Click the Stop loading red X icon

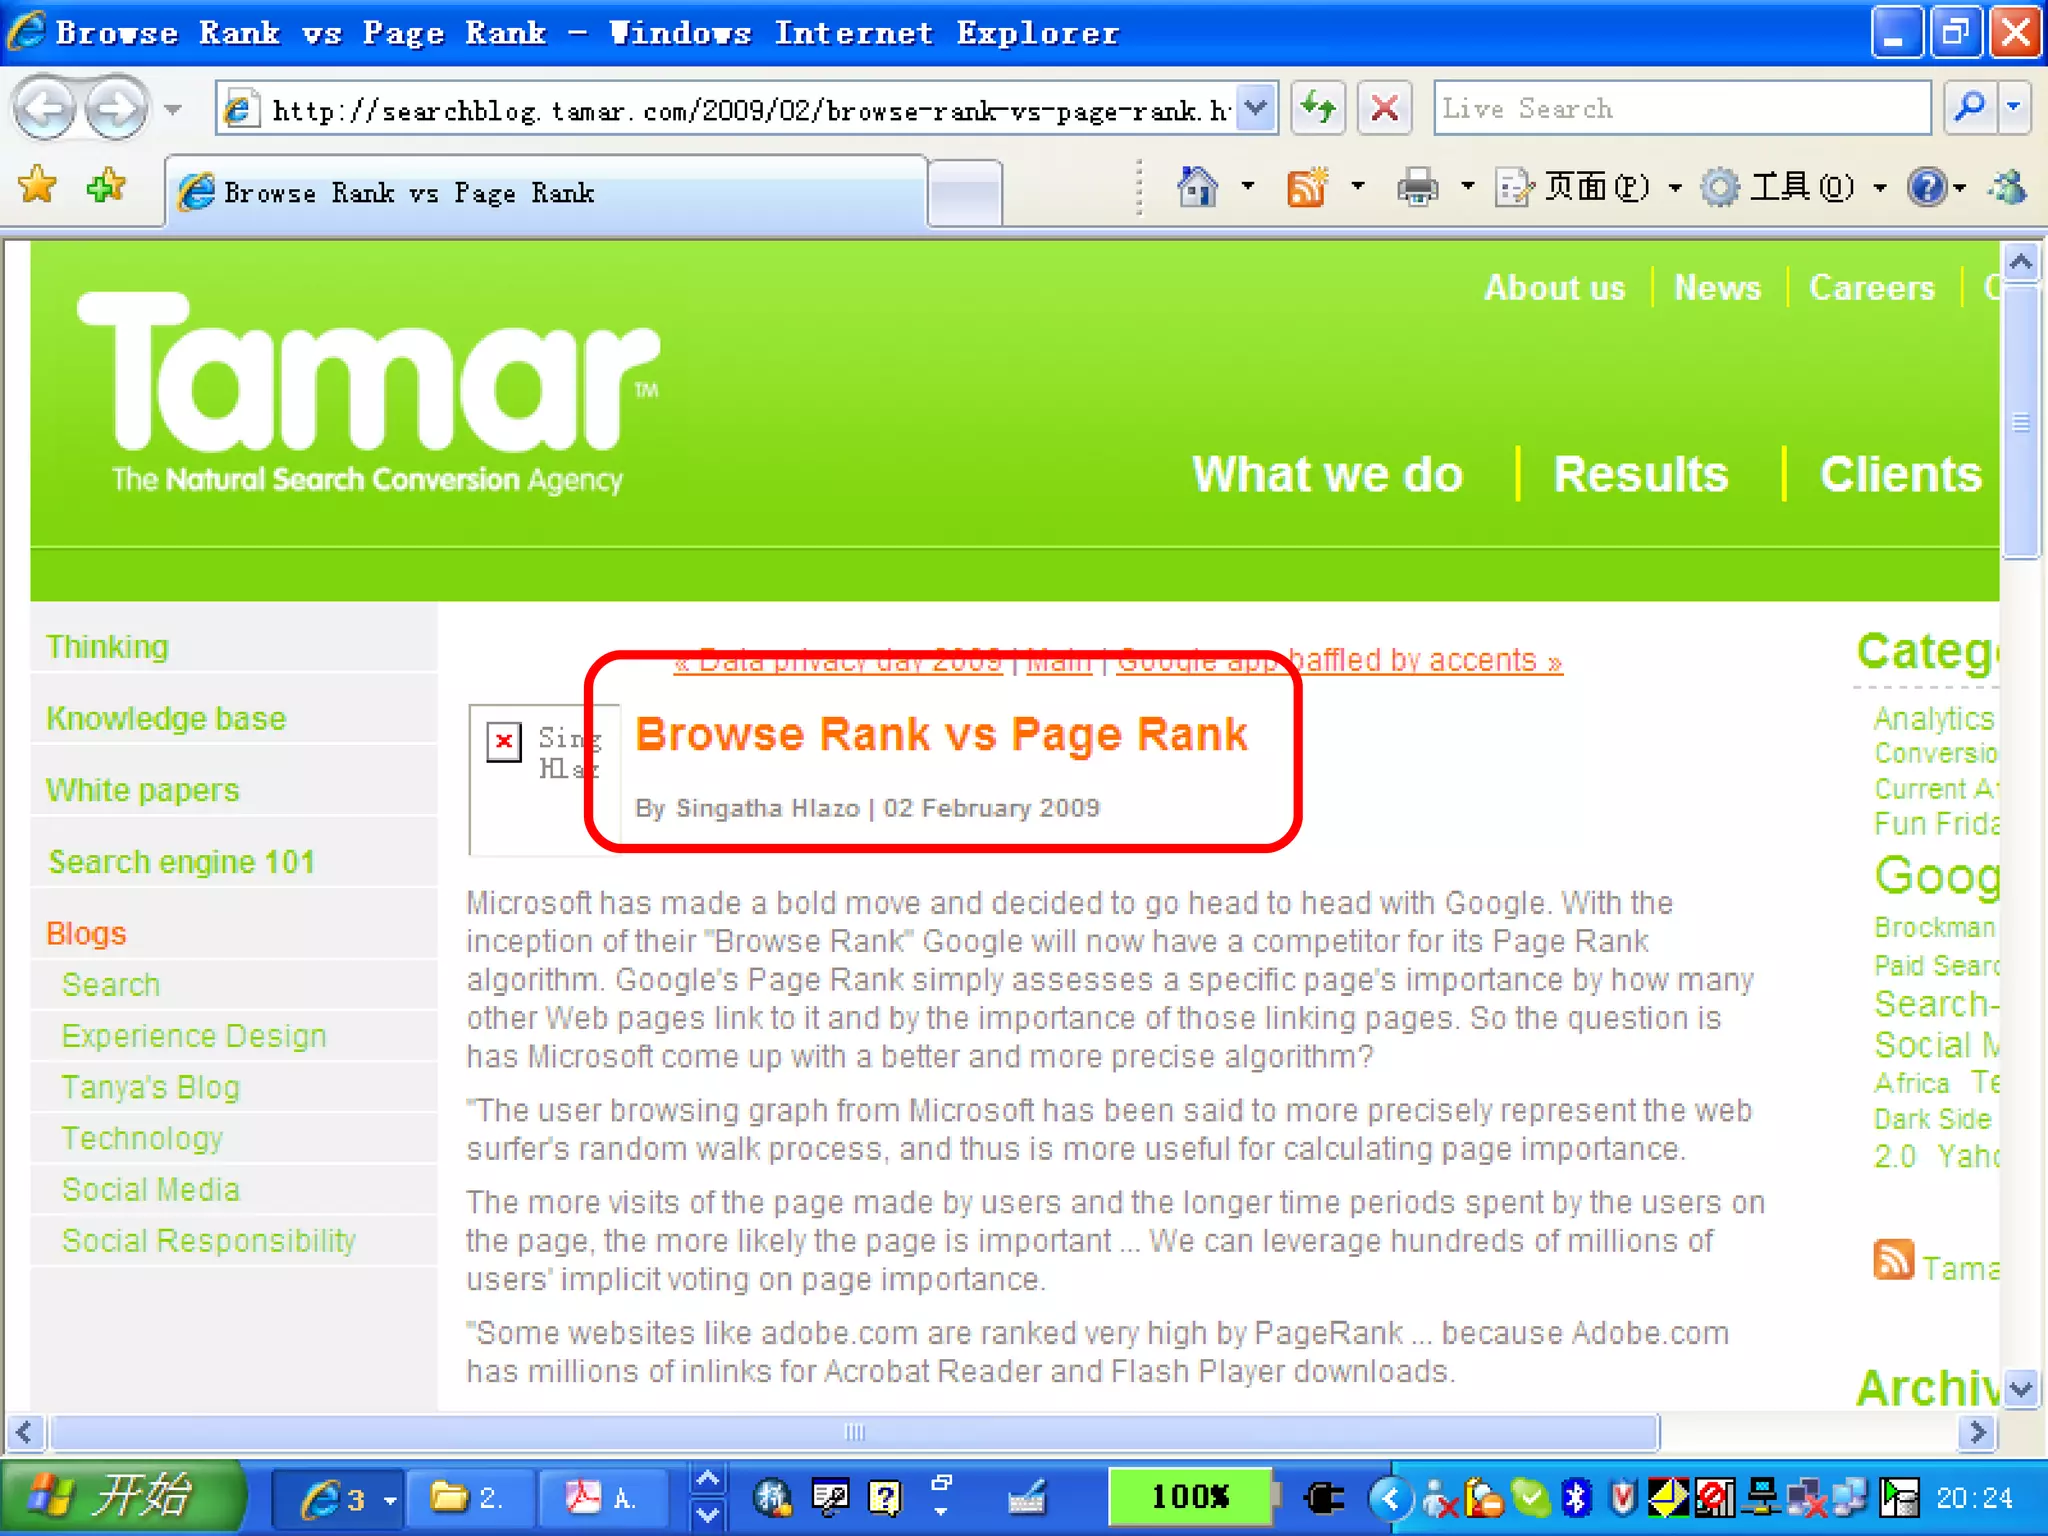pyautogui.click(x=1384, y=108)
